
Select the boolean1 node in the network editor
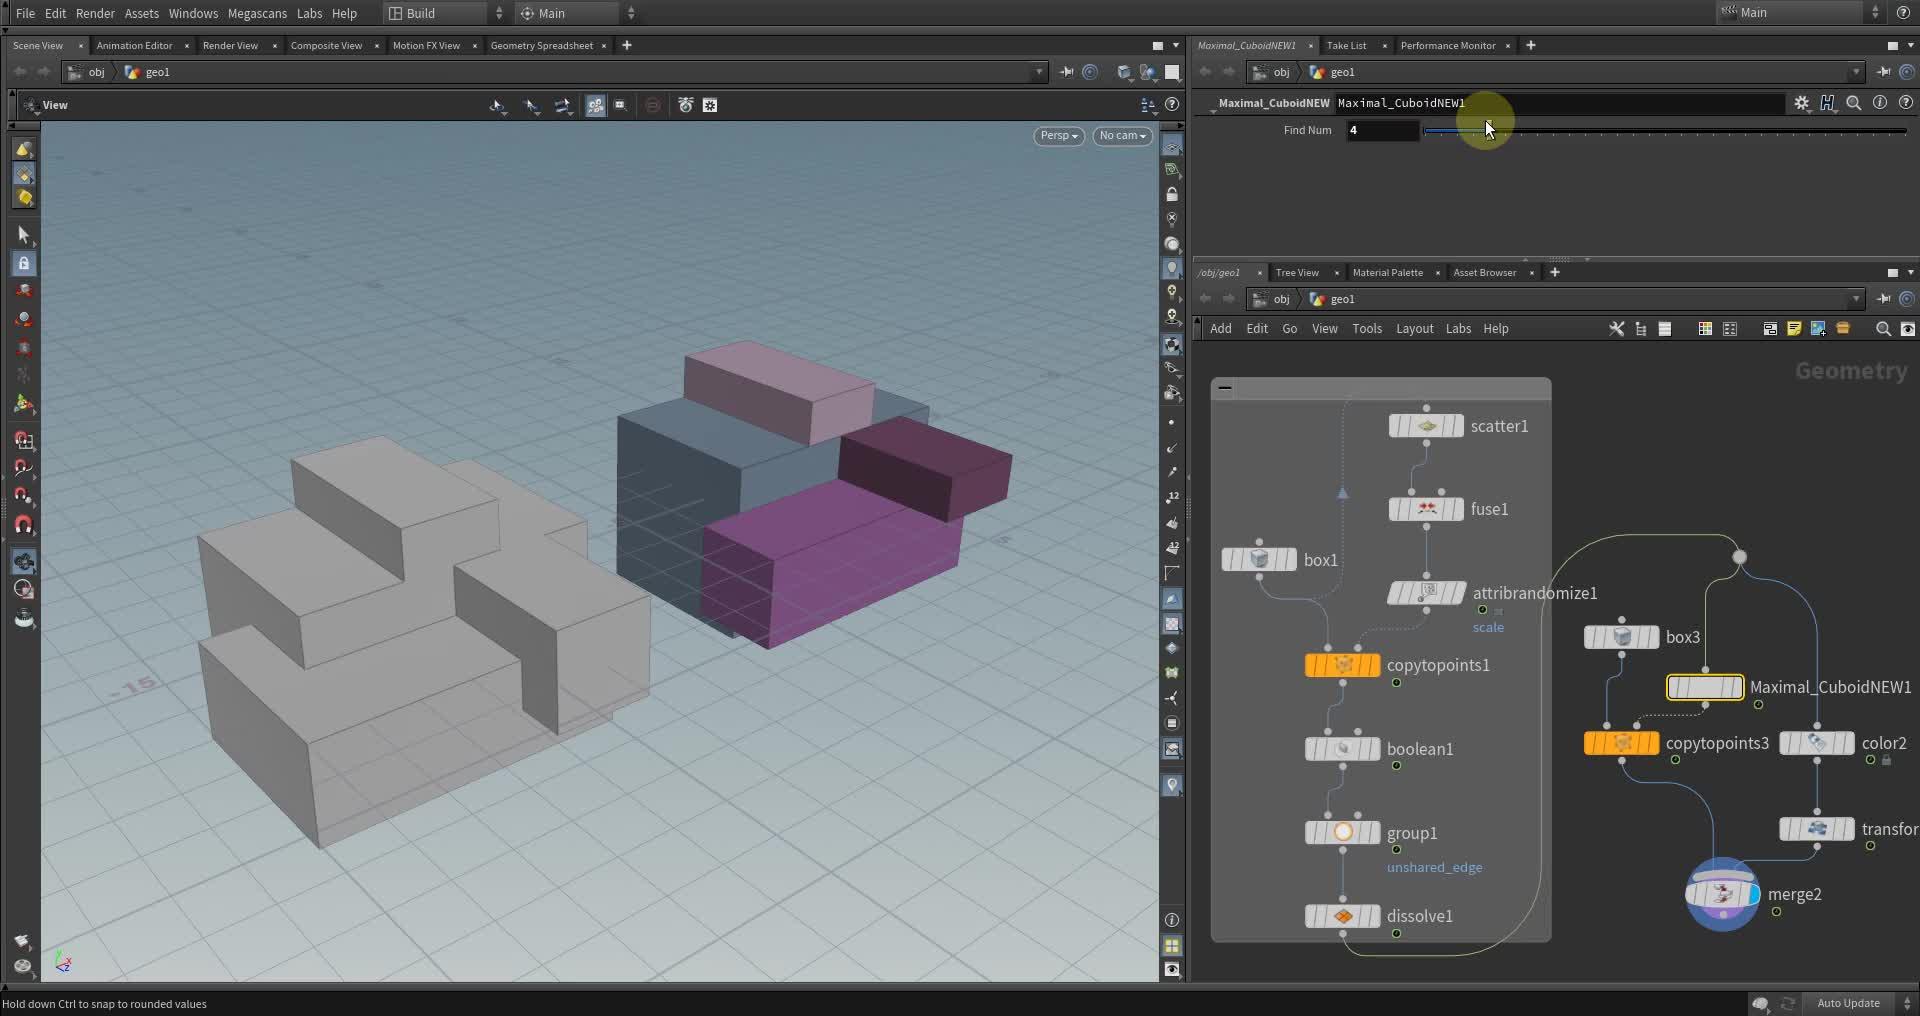(1342, 748)
